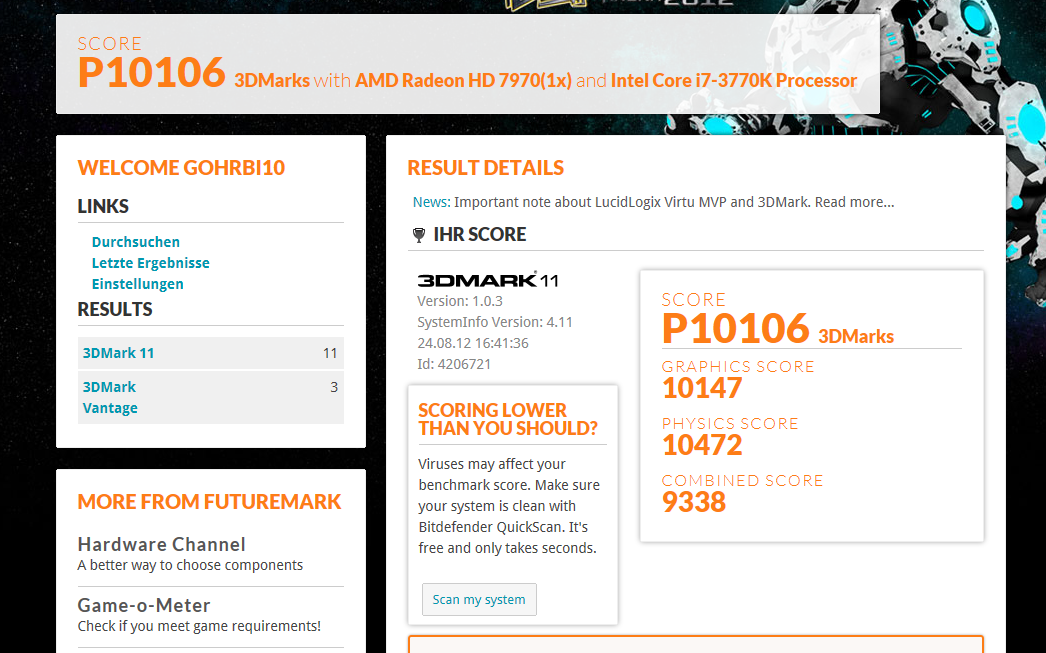Click Intel Core i7-3770K Processor text
Screen dimensions: 1046x653
734,81
